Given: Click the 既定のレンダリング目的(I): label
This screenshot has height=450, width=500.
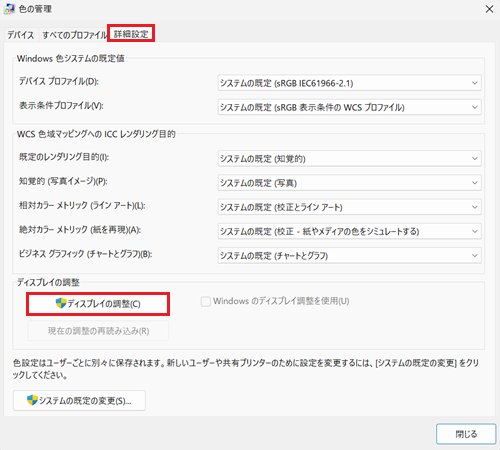Looking at the screenshot, I should pyautogui.click(x=64, y=157).
